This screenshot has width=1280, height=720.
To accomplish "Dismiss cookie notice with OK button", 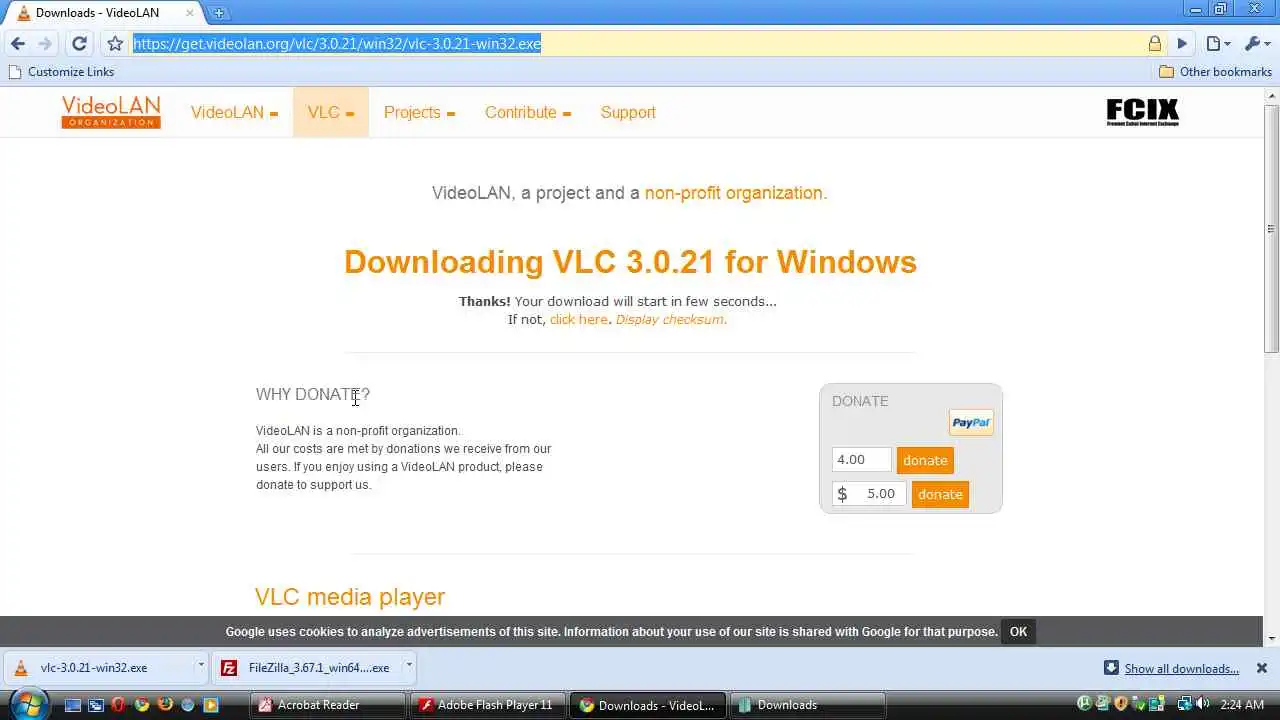I will [x=1018, y=632].
